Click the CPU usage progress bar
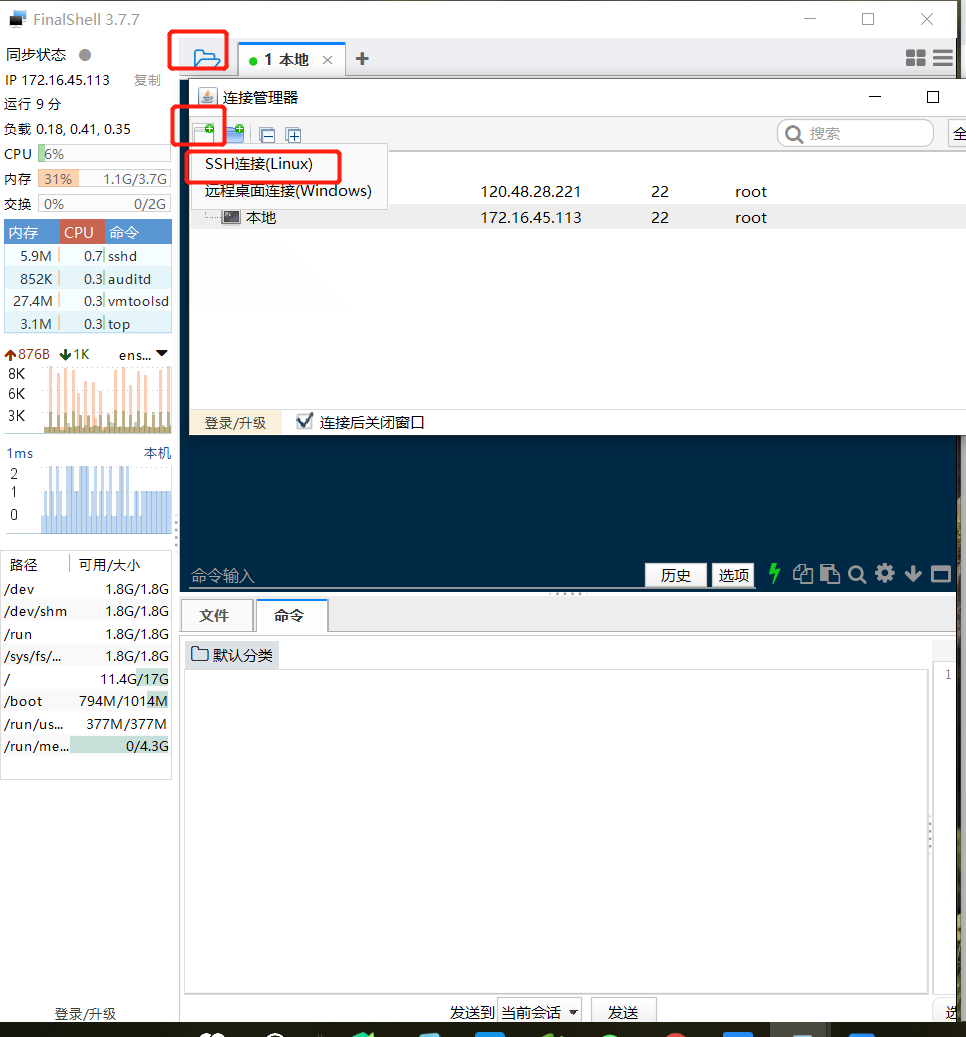Image resolution: width=966 pixels, height=1037 pixels. point(104,154)
